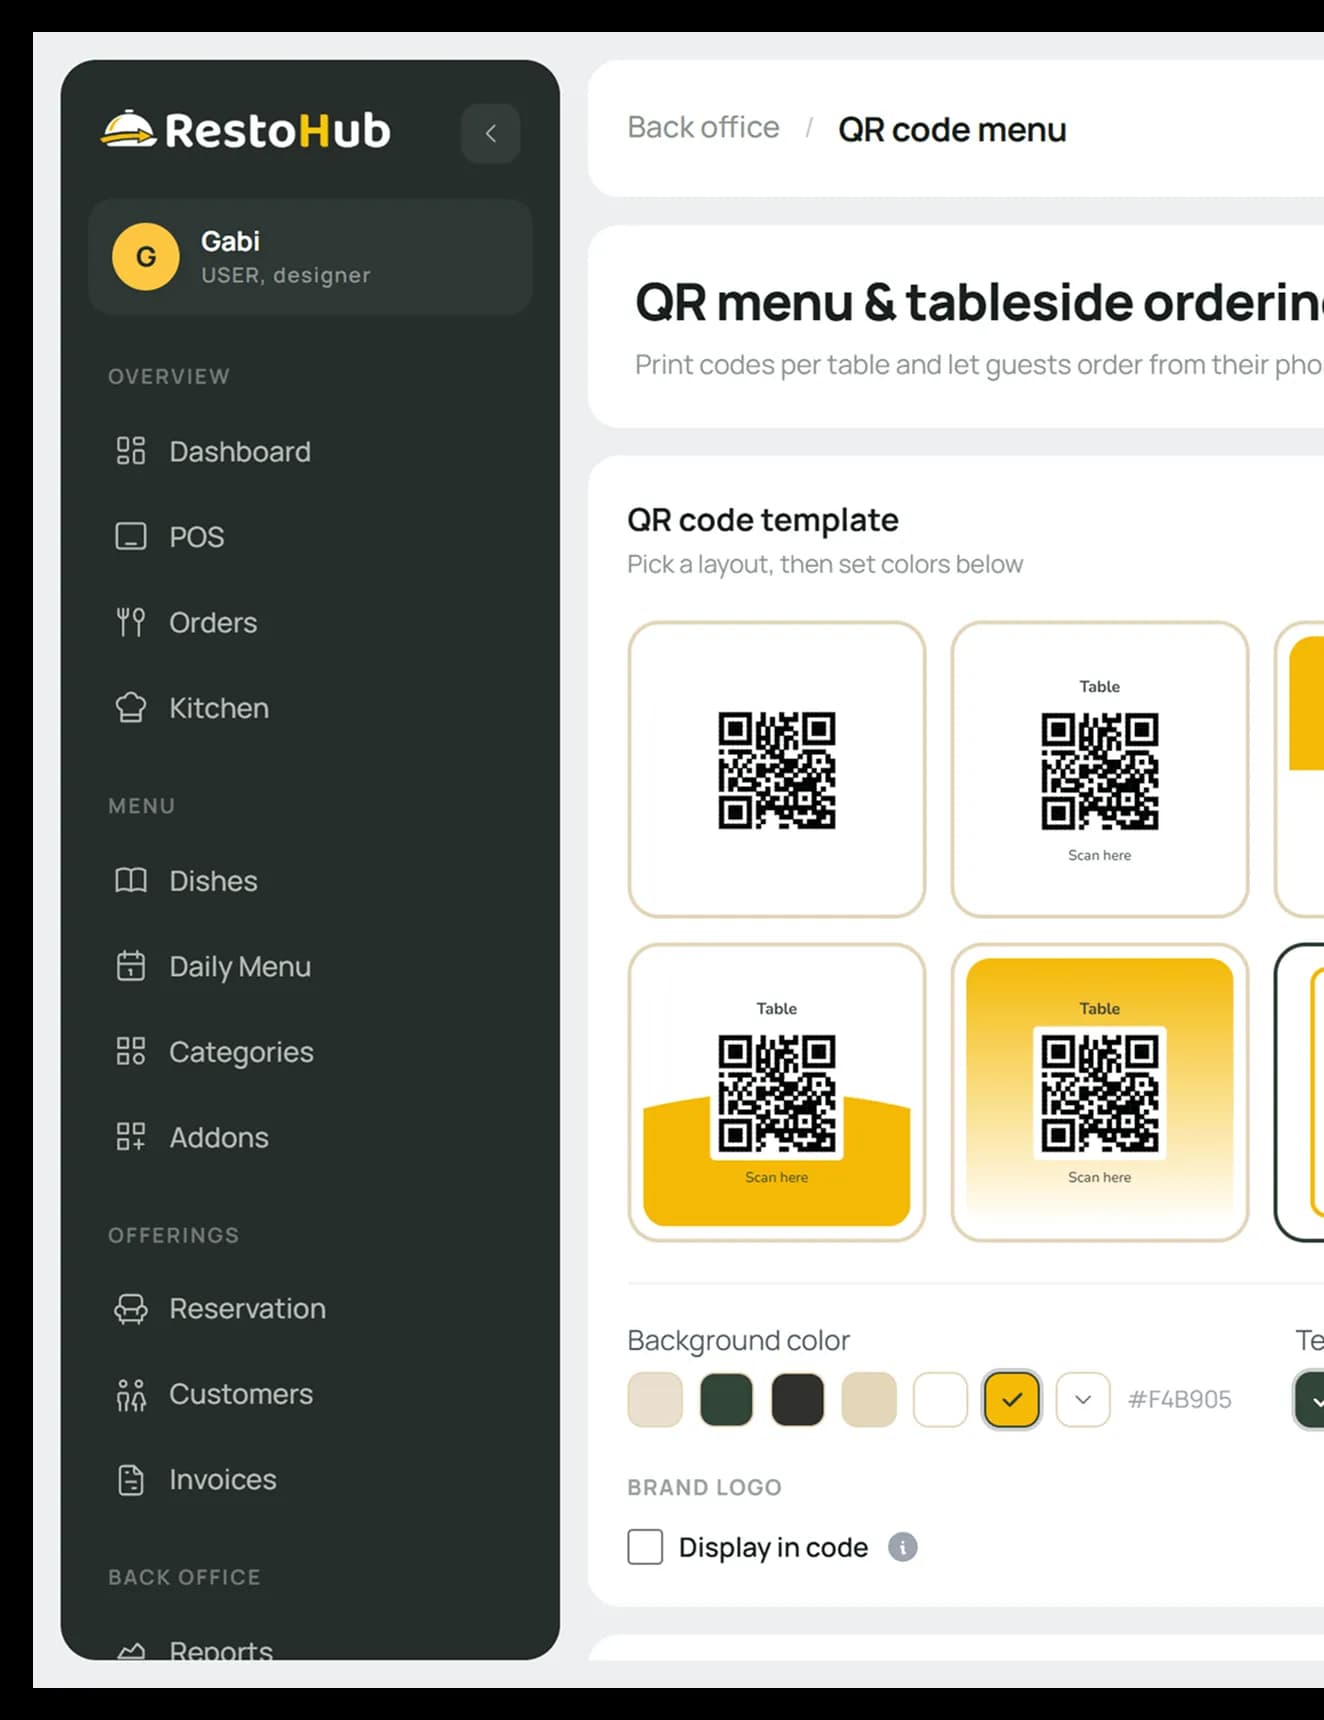Click the info icon beside Display in code
This screenshot has width=1324, height=1720.
click(903, 1547)
